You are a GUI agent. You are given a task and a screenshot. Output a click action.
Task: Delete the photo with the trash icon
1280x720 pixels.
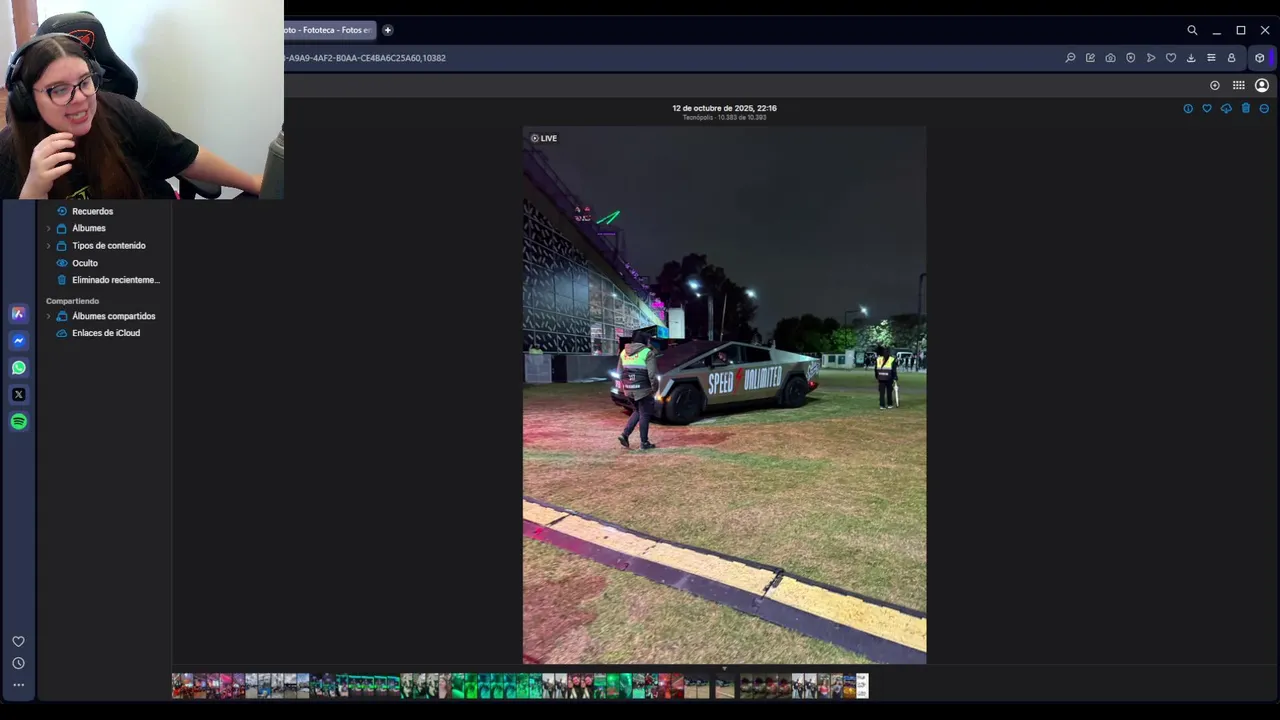click(1245, 108)
